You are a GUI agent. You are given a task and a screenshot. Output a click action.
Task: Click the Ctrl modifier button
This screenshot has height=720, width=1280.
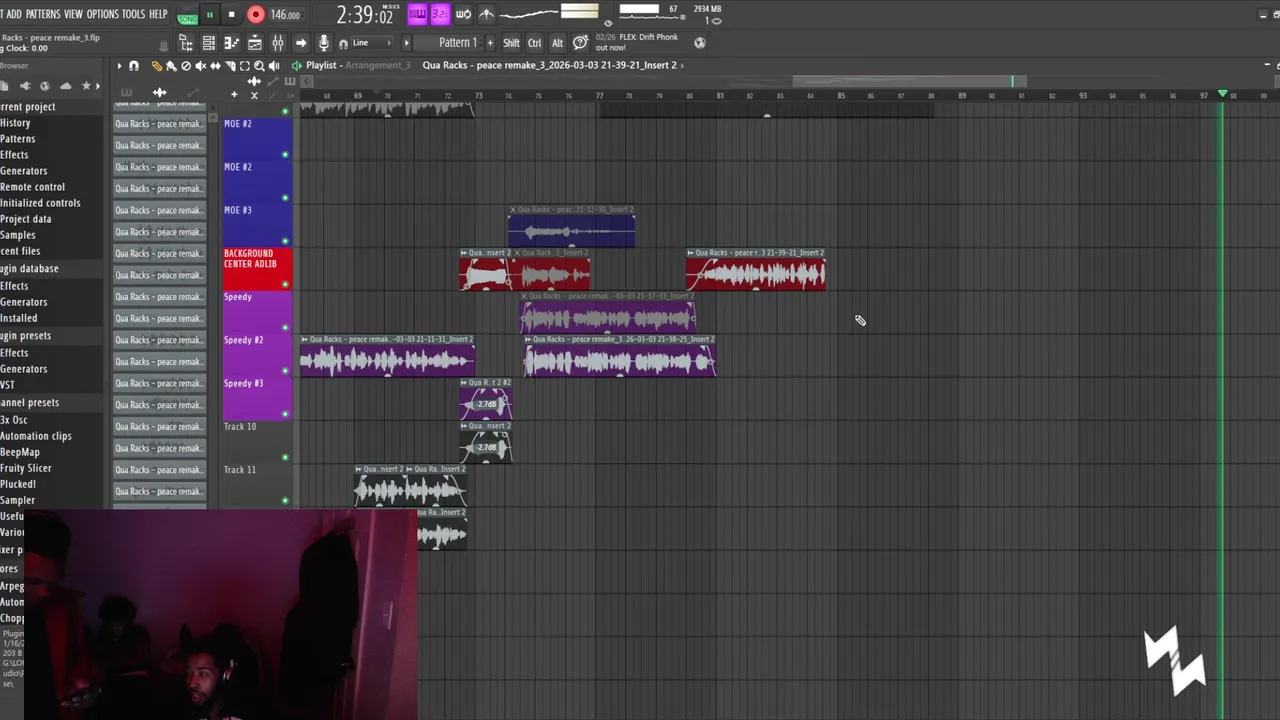pyautogui.click(x=535, y=43)
